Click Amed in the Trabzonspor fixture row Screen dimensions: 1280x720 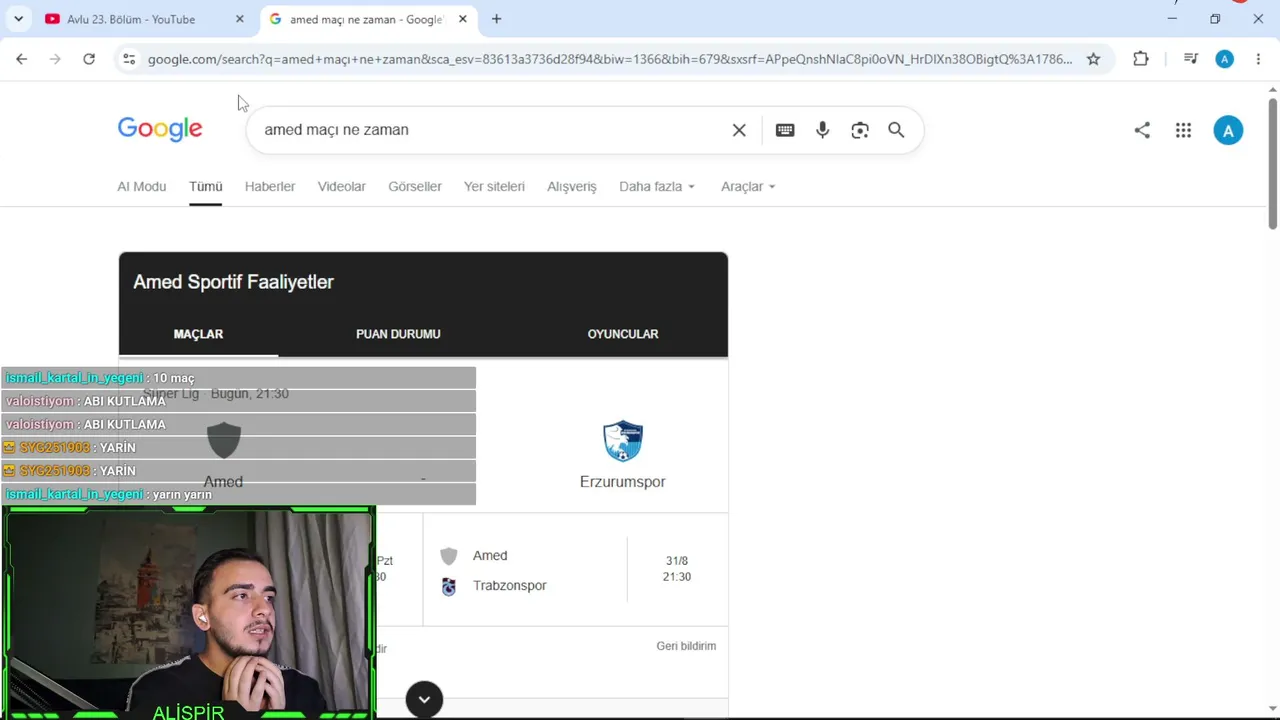[x=490, y=556]
